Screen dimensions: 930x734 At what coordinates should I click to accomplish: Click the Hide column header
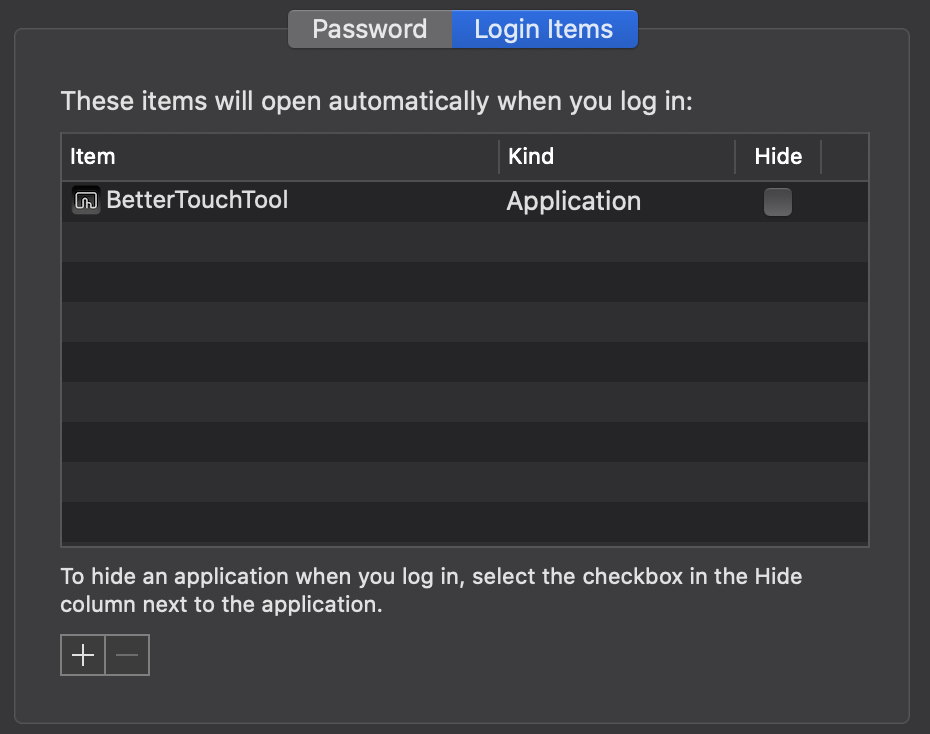click(x=778, y=157)
